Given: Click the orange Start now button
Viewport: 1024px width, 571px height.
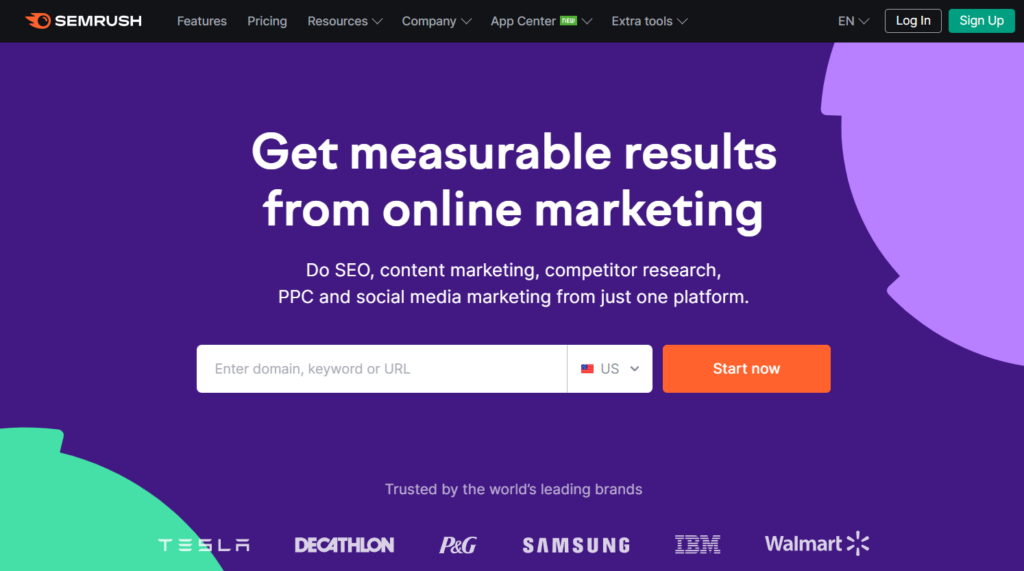Looking at the screenshot, I should 746,369.
